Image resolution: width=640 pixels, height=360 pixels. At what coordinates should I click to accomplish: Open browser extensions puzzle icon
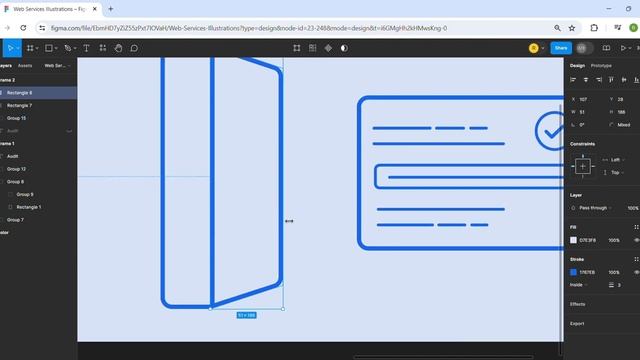[594, 28]
